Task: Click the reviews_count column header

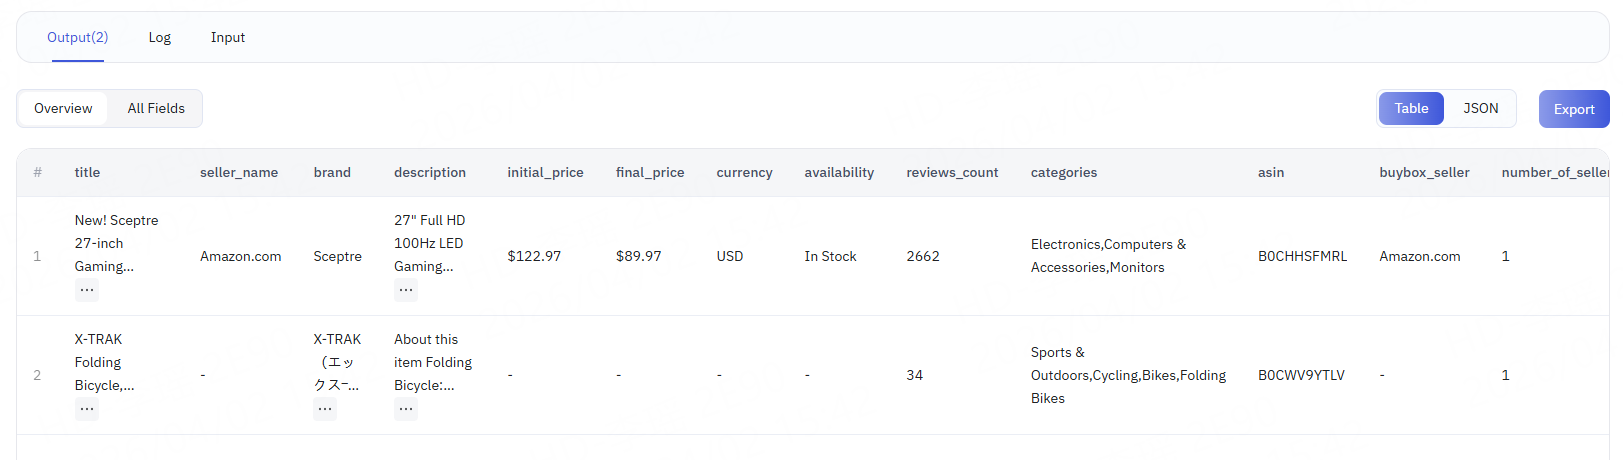Action: 952,172
